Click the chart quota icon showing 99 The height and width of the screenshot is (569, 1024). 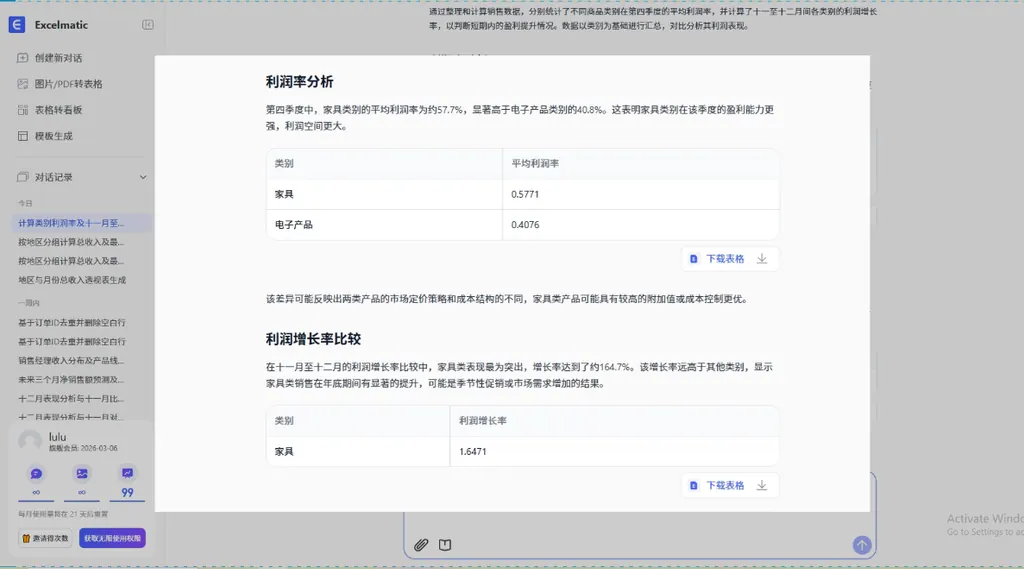(x=127, y=473)
